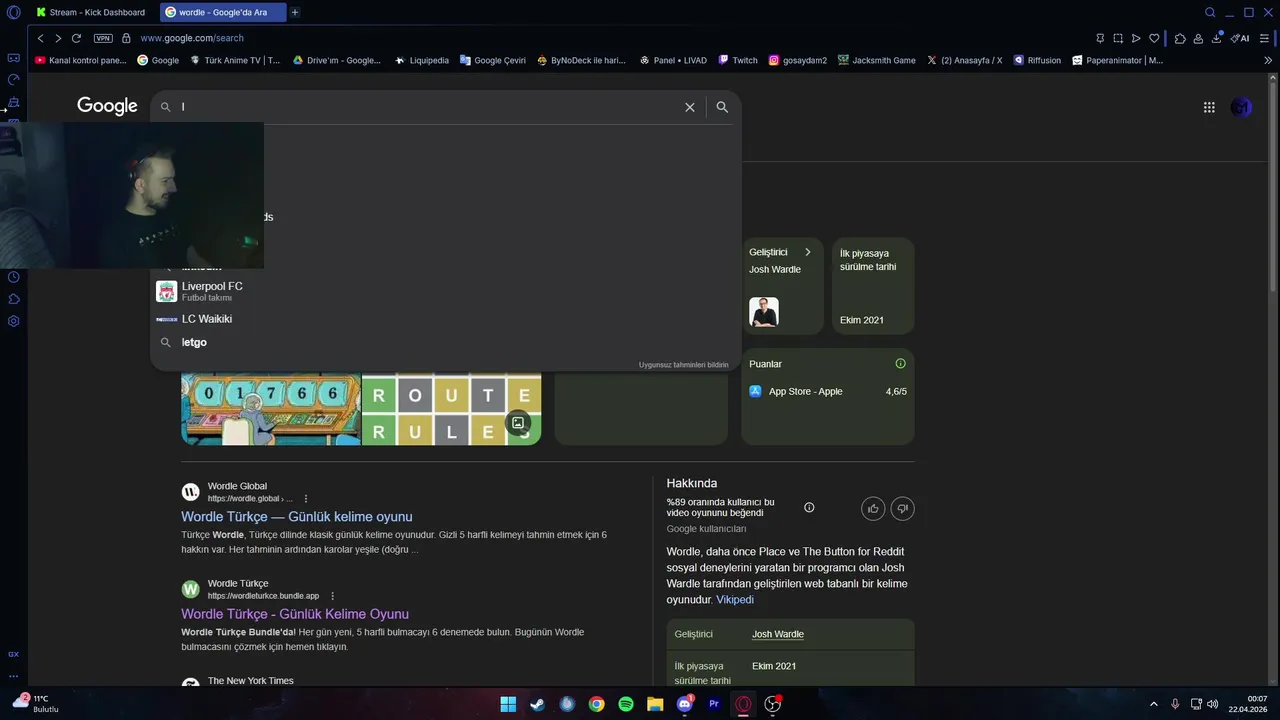Screen dimensions: 1280x720
Task: Toggle the VPN badge in address bar
Action: tap(103, 38)
